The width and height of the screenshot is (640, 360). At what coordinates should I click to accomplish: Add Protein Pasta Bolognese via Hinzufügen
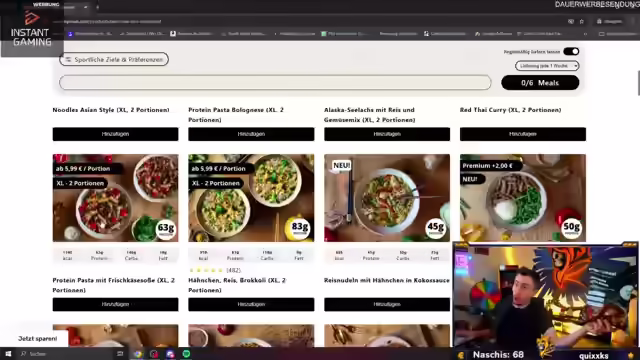click(251, 134)
